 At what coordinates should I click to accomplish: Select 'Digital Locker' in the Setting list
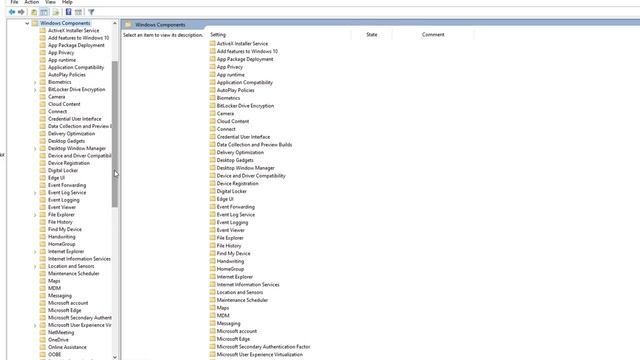click(231, 191)
